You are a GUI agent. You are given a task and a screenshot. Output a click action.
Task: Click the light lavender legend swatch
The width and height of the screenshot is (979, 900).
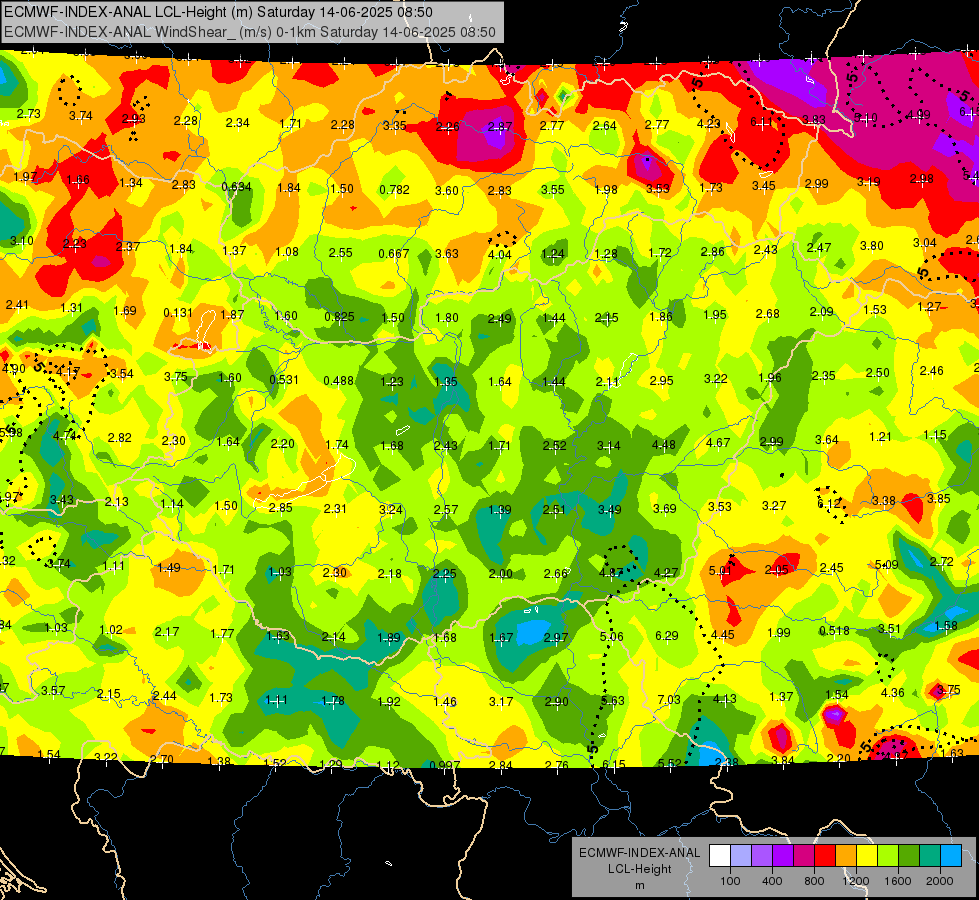pos(741,855)
